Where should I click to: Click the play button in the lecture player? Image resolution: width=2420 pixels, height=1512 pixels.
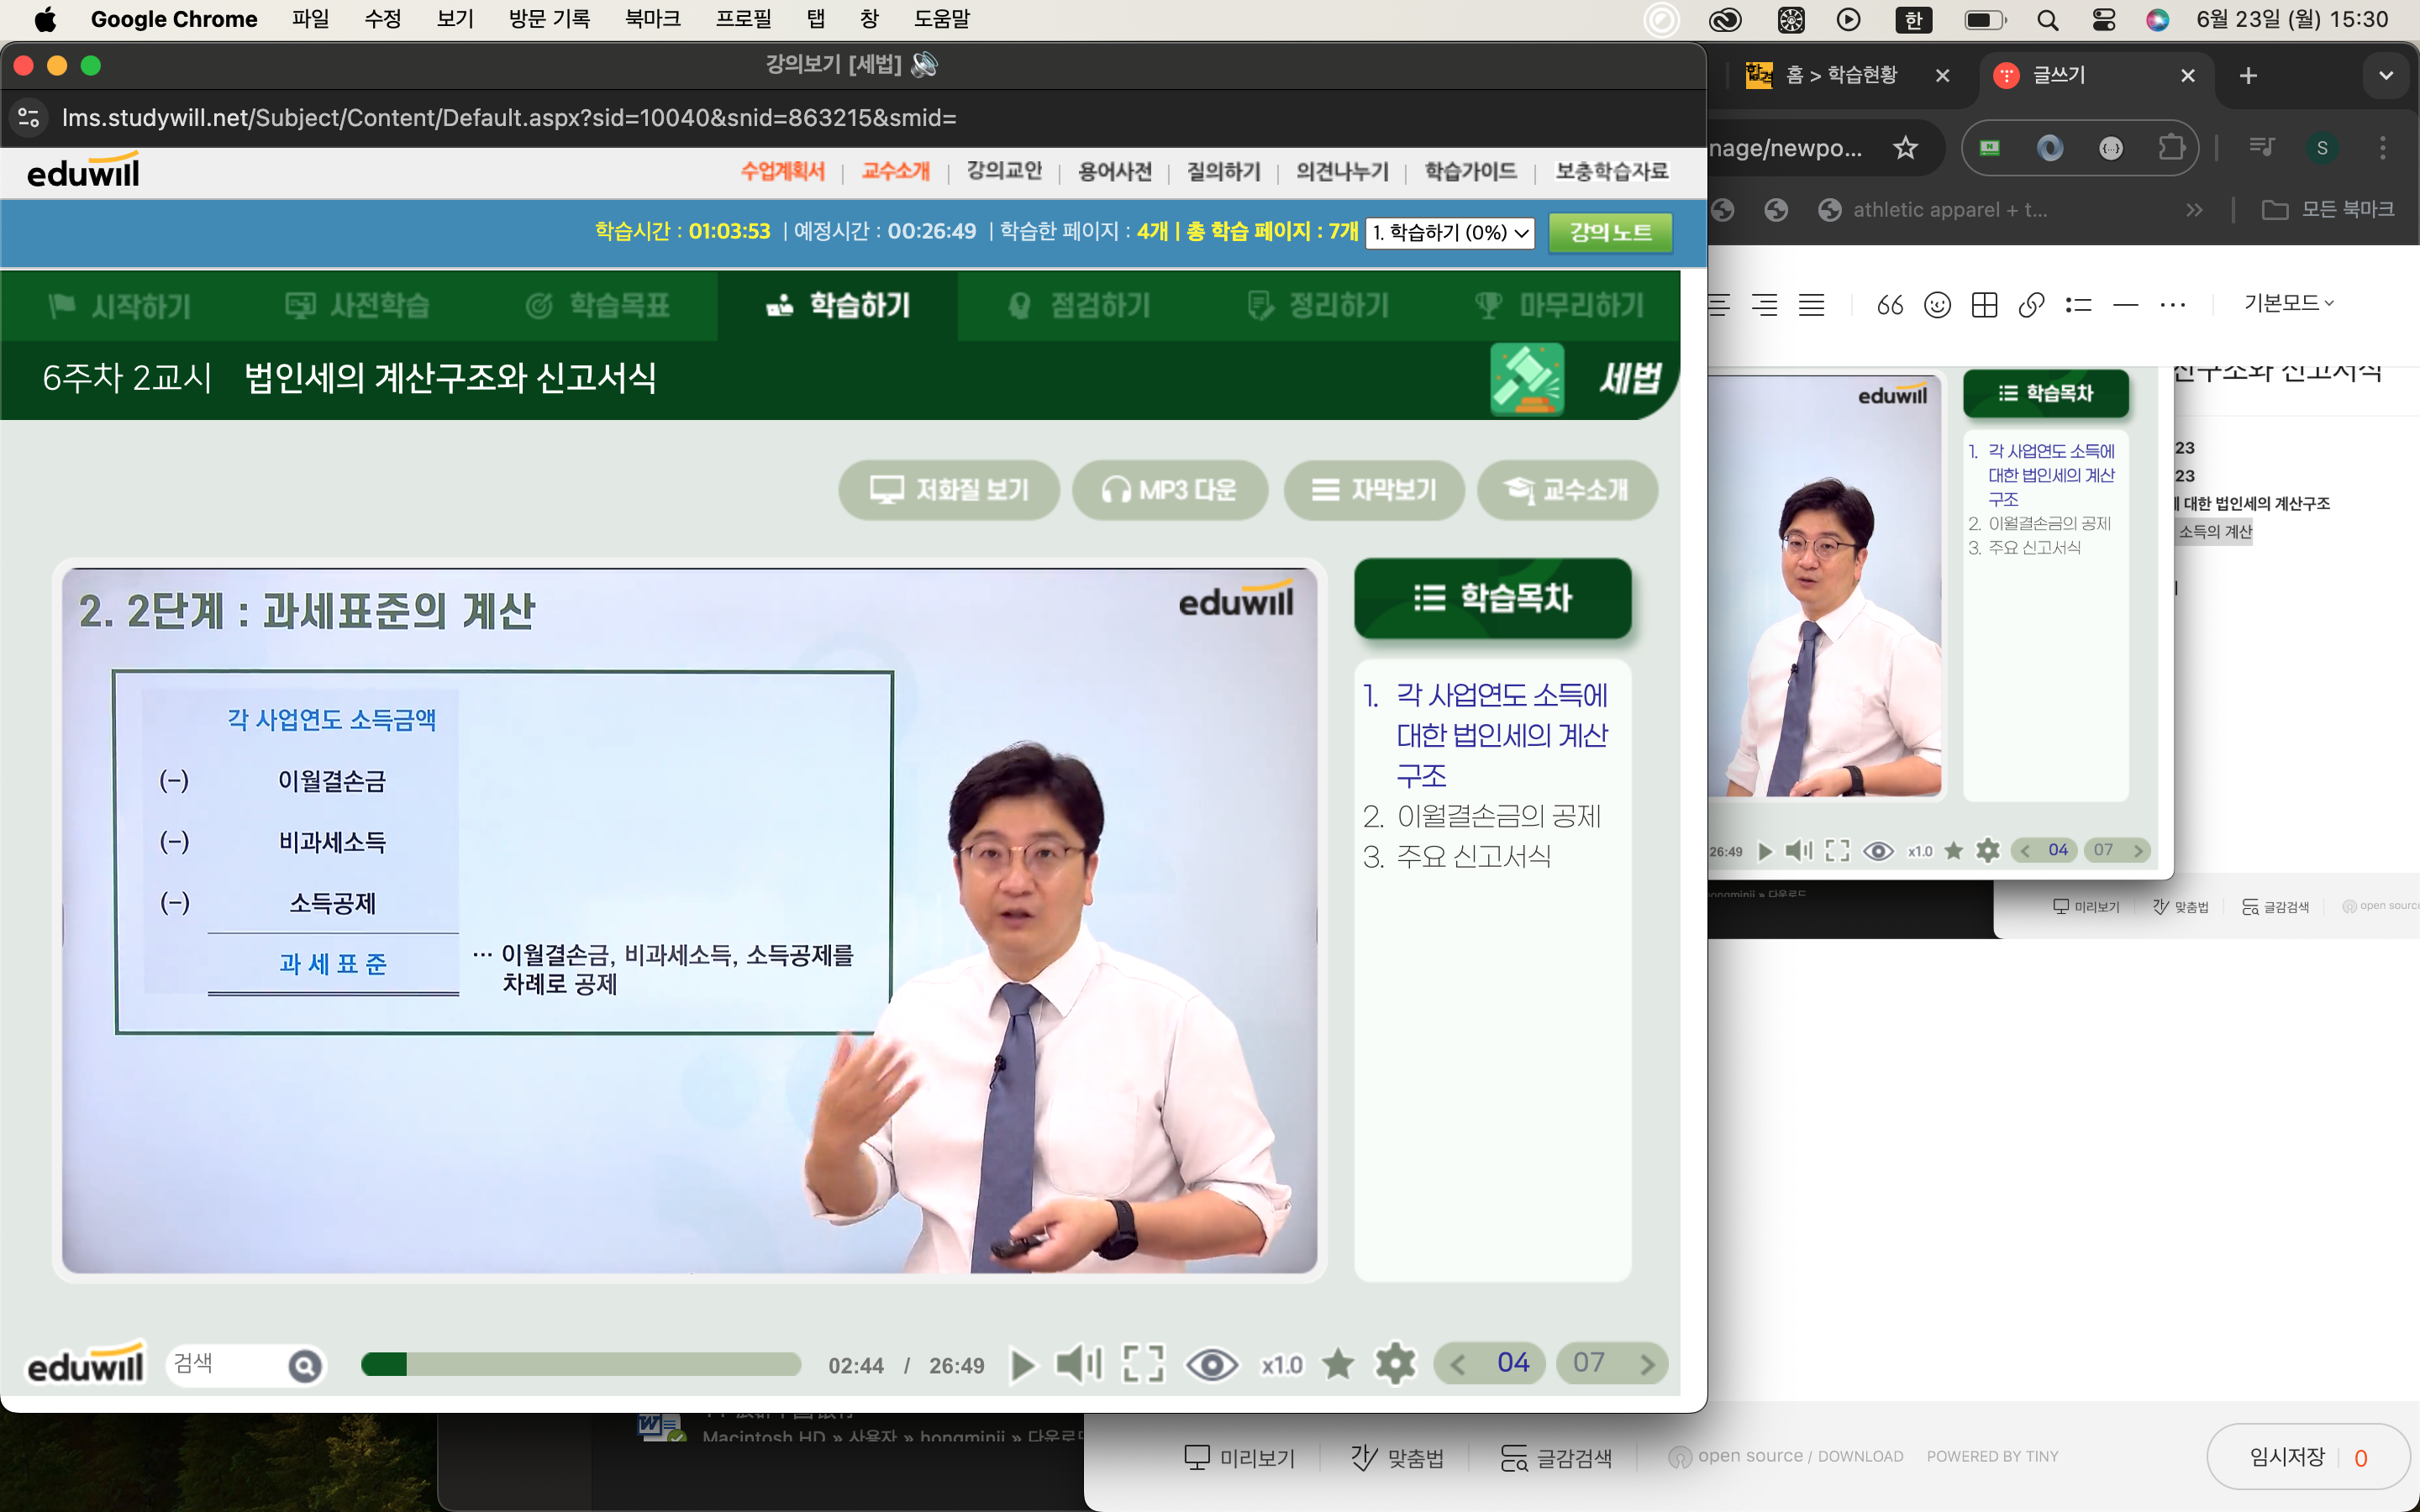coord(1022,1365)
